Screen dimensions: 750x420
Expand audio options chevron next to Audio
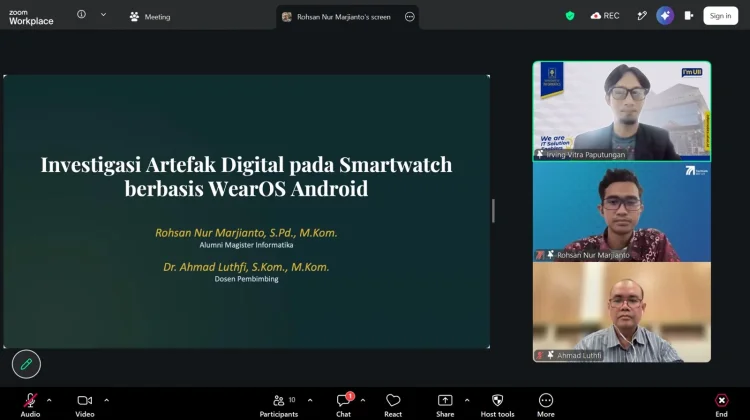(x=49, y=400)
